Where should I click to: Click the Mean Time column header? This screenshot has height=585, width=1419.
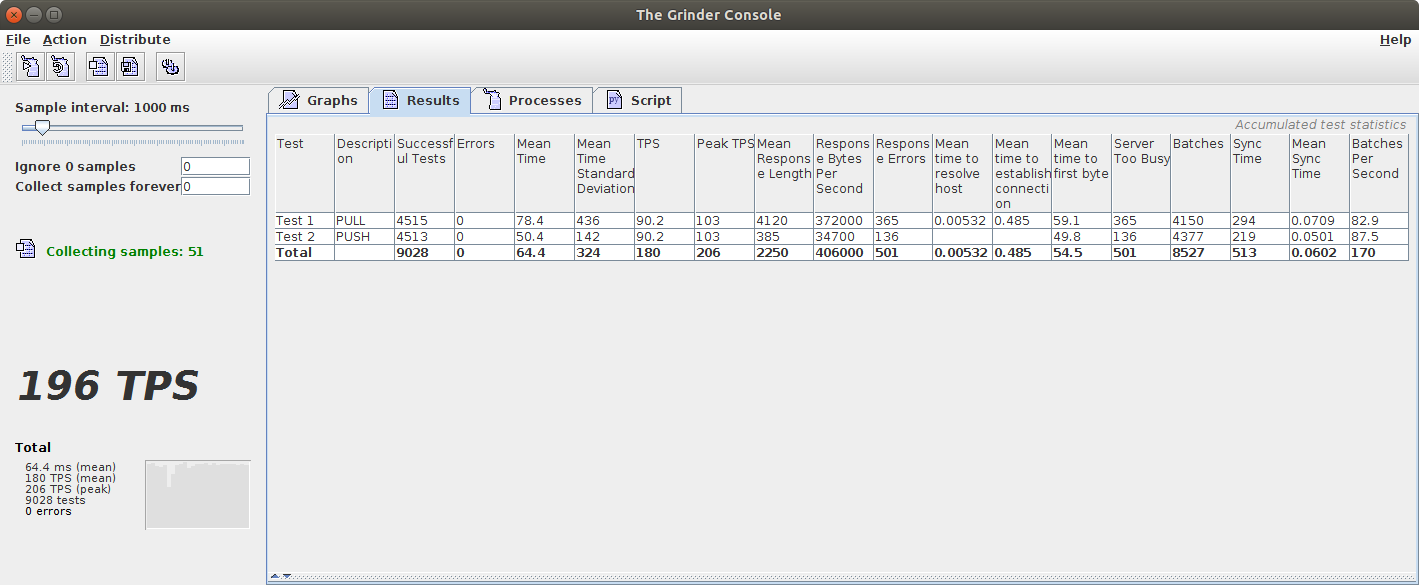(544, 173)
